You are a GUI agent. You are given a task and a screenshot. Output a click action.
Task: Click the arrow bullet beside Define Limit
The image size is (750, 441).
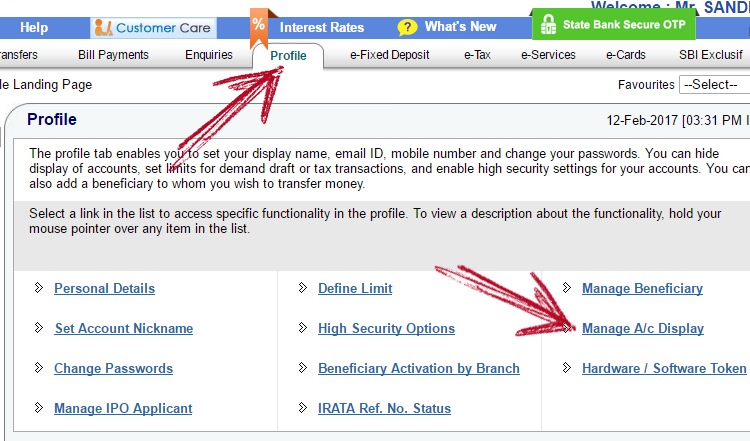[303, 288]
